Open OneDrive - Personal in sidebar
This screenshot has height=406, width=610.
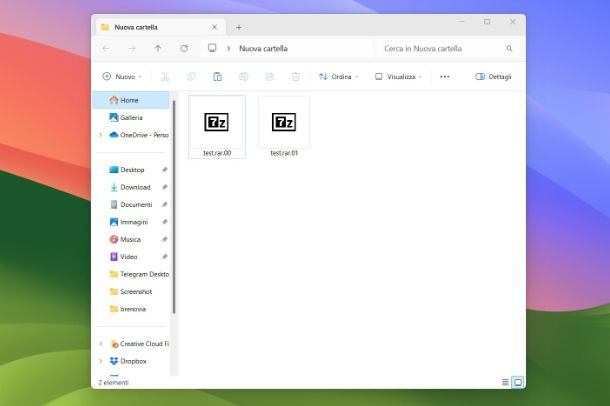(x=140, y=135)
